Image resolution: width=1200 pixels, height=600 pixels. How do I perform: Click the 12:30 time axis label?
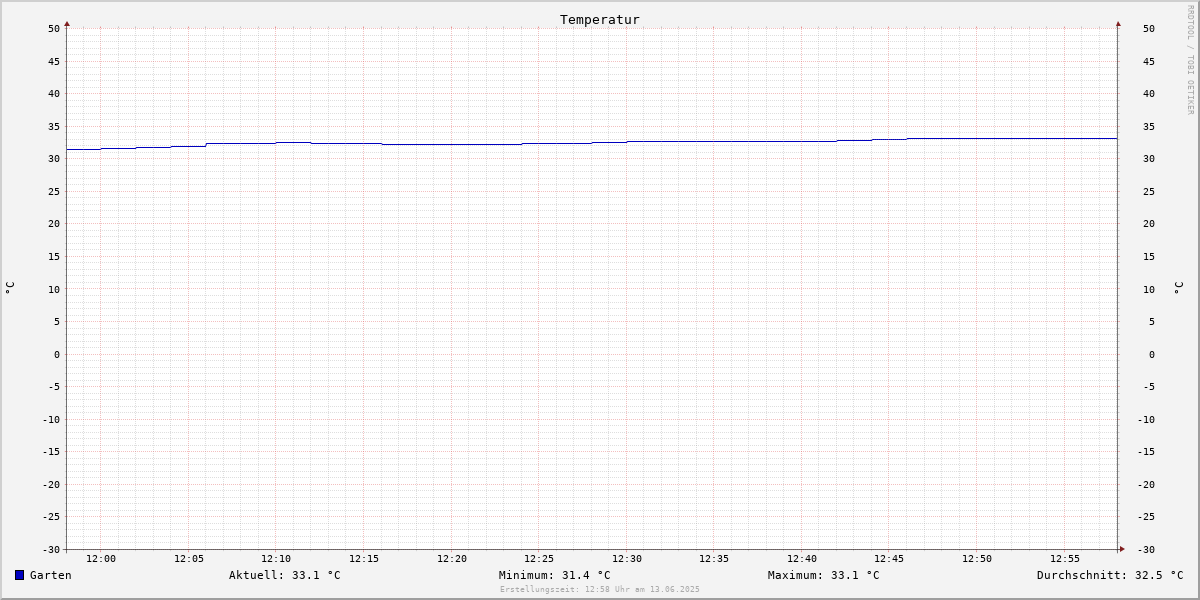click(x=627, y=559)
